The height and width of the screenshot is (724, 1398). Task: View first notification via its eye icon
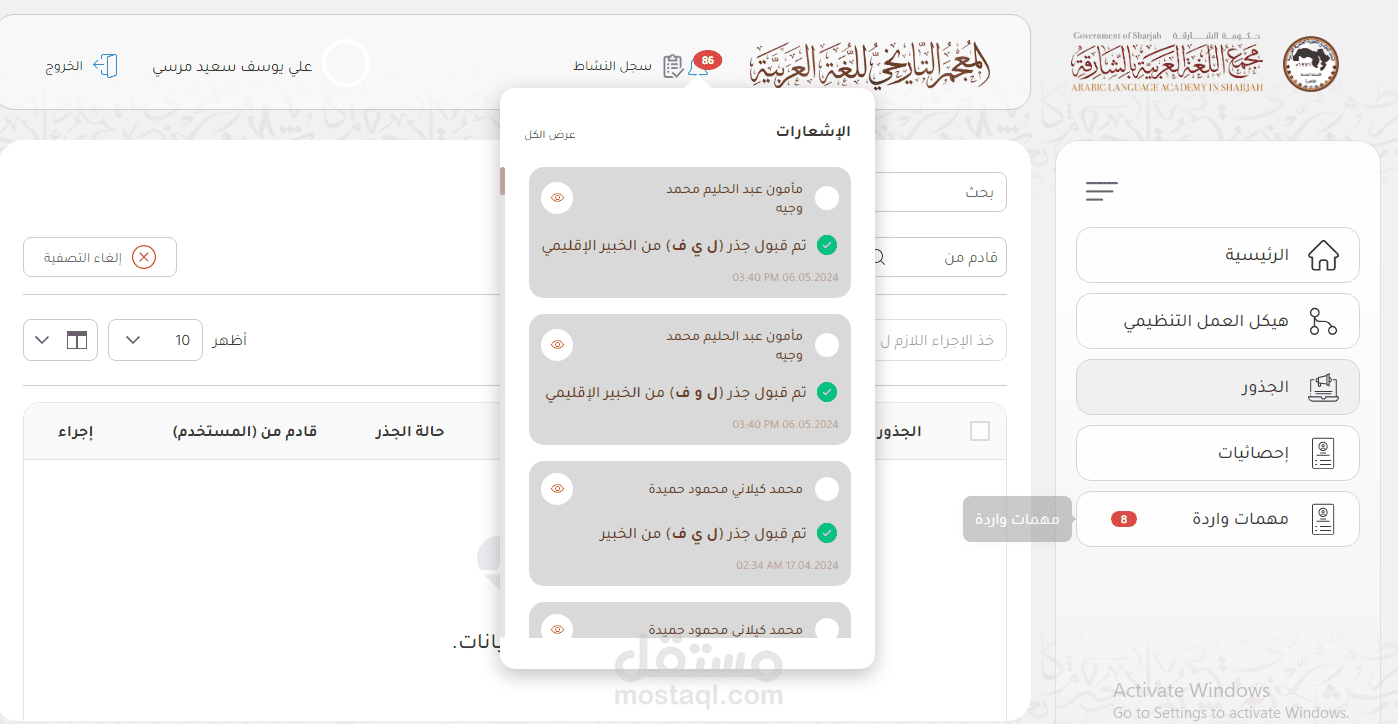[x=557, y=198]
